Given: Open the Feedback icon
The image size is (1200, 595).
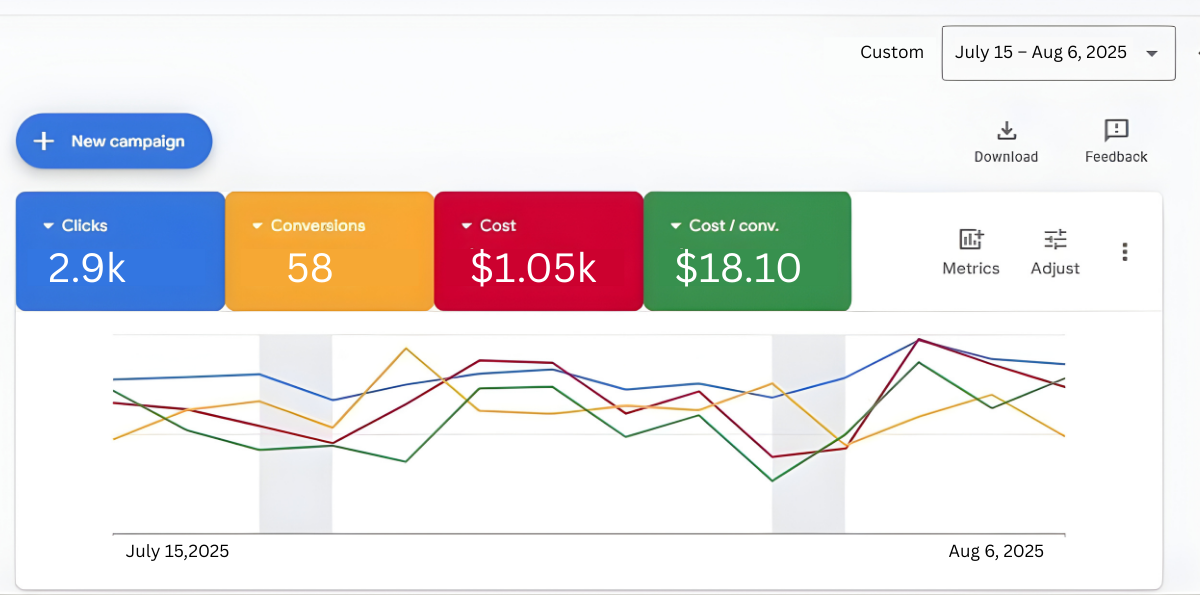Looking at the screenshot, I should coord(1116,131).
